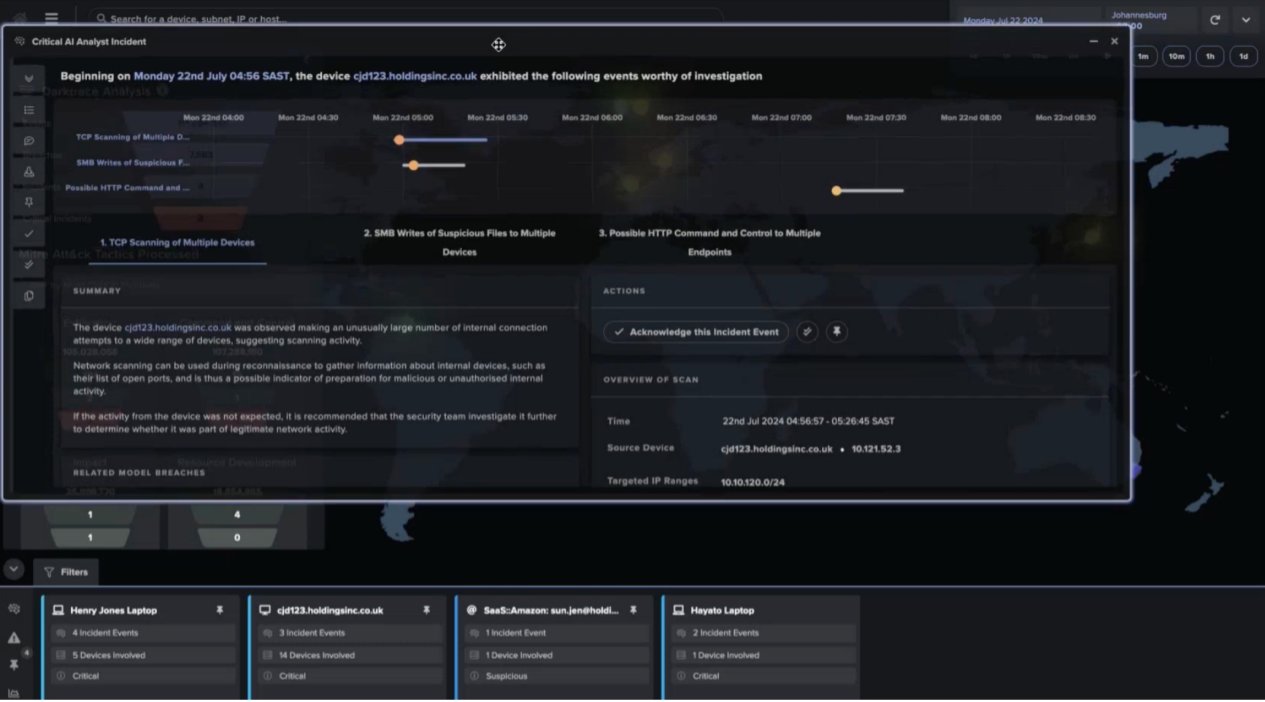Open cjd123.holdingsinc.co.uk link in the heading

(415, 76)
